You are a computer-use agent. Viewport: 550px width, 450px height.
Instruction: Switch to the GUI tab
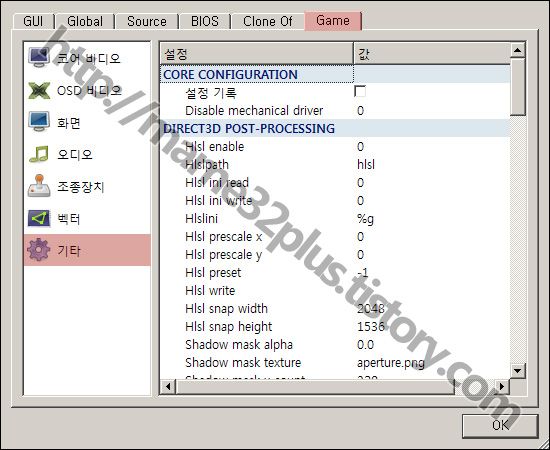point(33,21)
